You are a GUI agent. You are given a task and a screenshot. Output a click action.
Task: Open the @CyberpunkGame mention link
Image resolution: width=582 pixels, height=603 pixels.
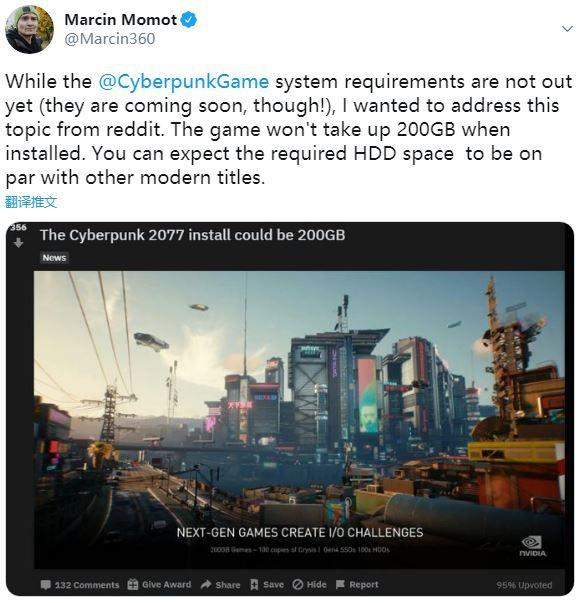pos(183,82)
